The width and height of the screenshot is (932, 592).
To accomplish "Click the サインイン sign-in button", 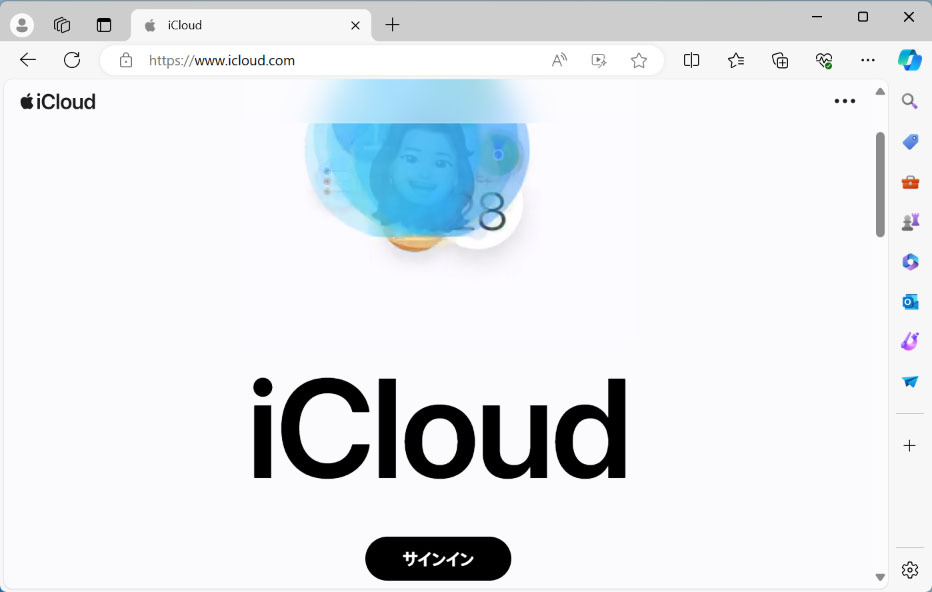I will (x=438, y=559).
